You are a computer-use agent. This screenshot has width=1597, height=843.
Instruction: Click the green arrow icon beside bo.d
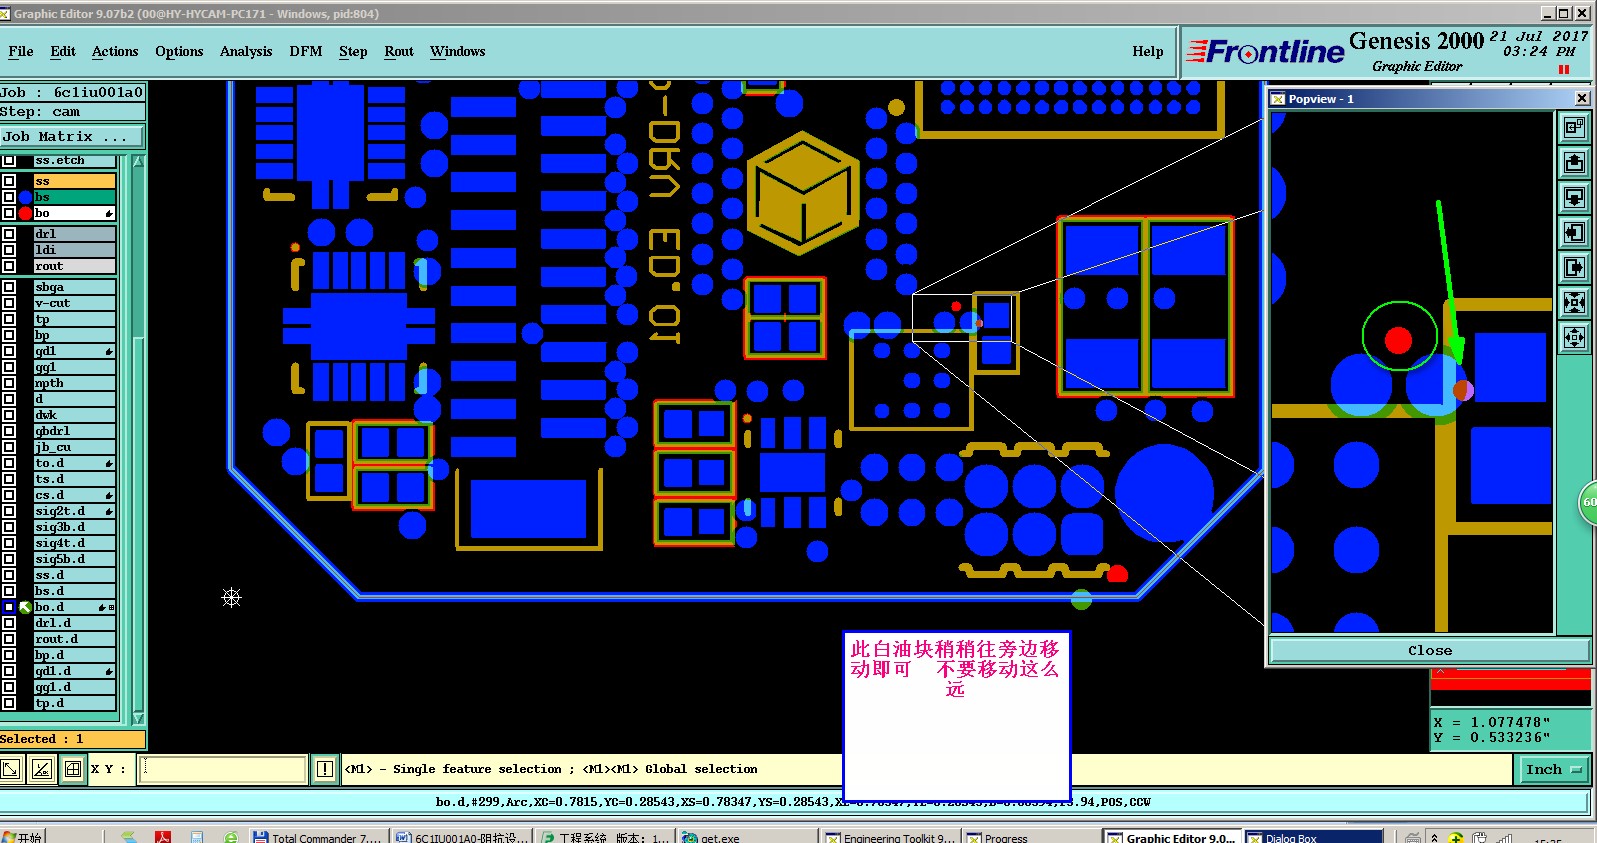coord(25,607)
